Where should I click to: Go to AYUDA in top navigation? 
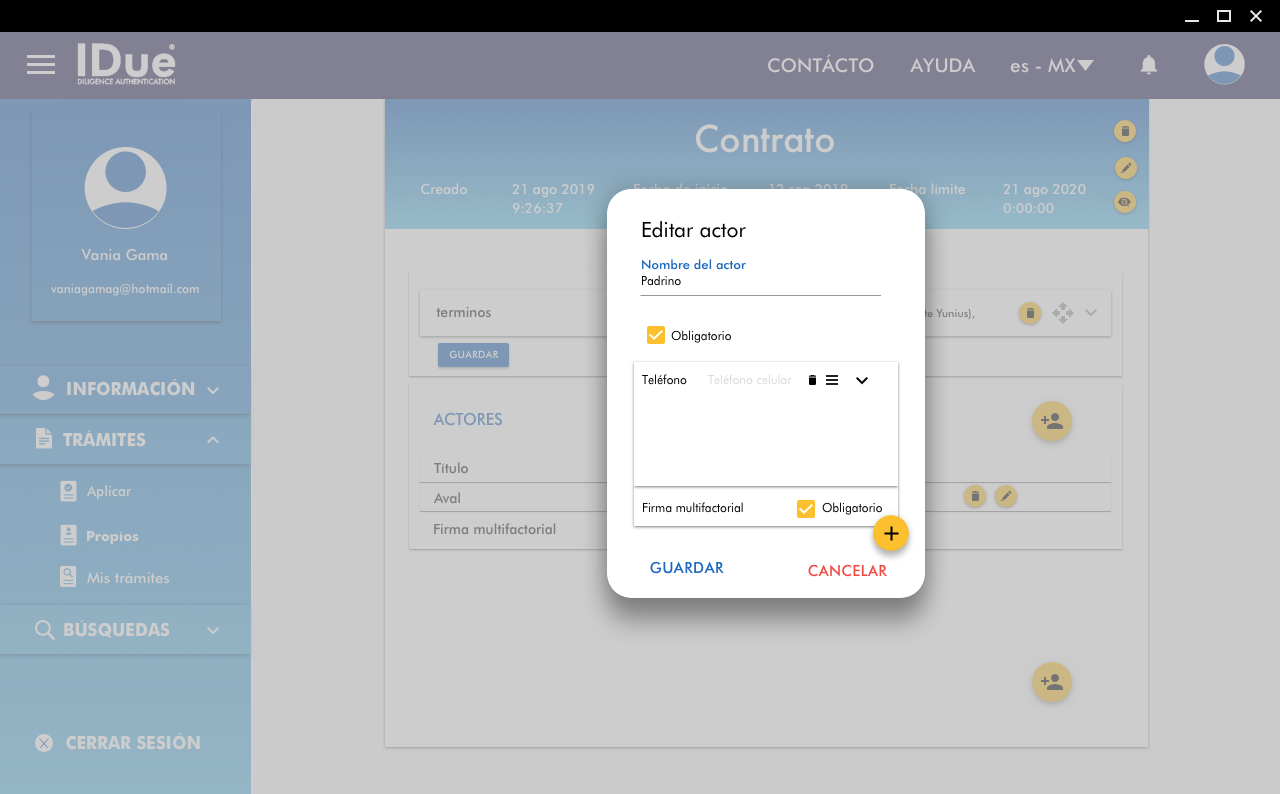[942, 66]
